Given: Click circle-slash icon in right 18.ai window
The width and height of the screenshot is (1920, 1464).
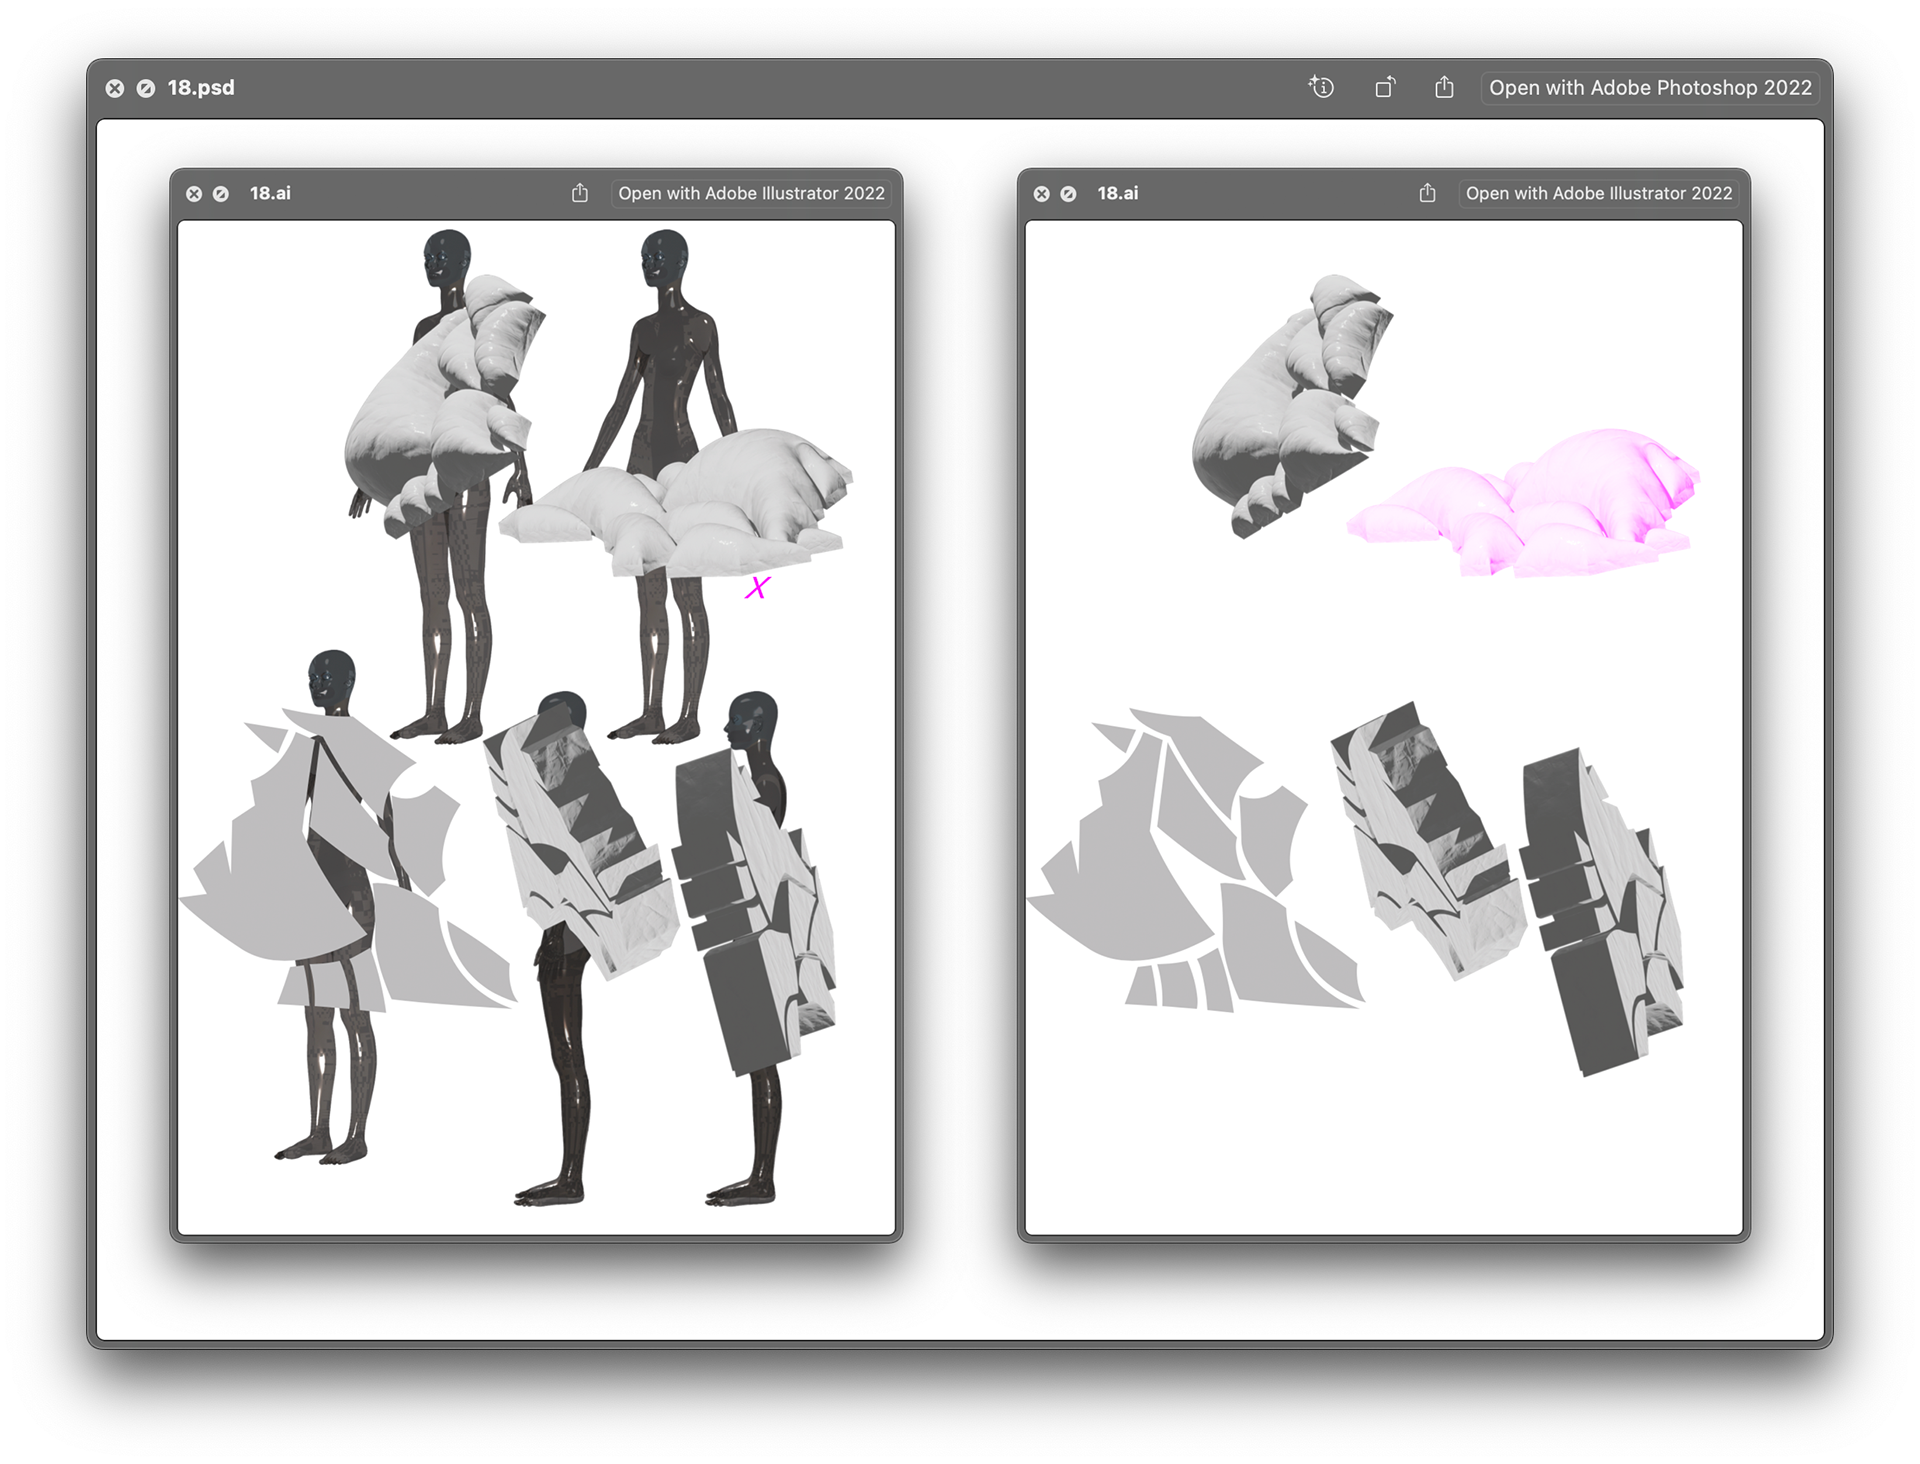Looking at the screenshot, I should coord(1068,194).
